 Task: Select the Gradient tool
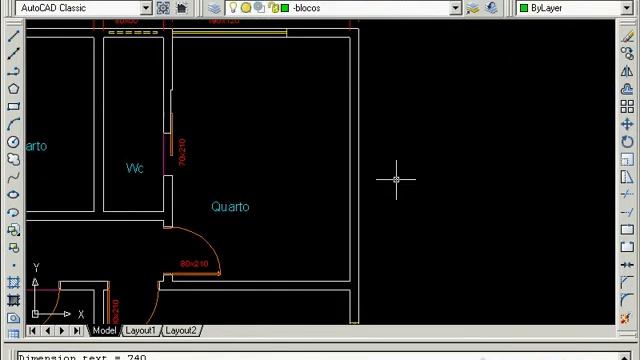pos(13,301)
